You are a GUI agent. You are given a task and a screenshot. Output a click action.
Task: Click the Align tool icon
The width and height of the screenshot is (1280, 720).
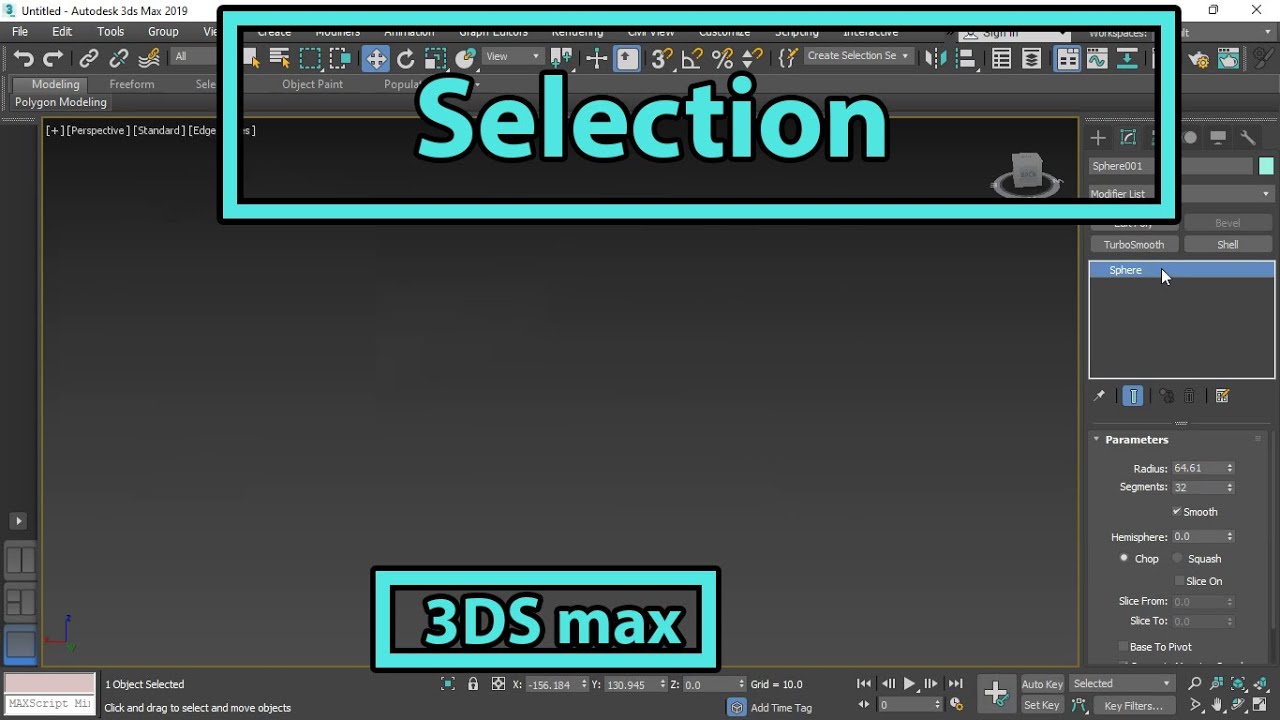[x=966, y=59]
